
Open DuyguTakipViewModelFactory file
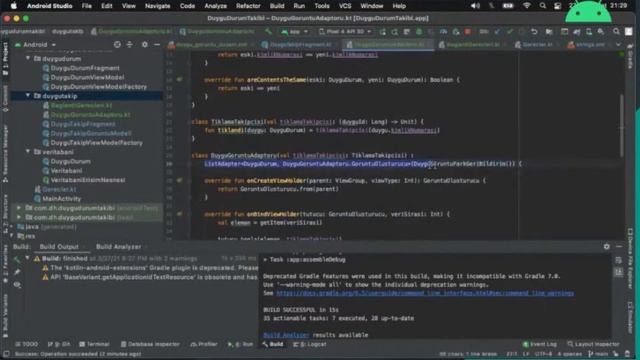(x=96, y=142)
